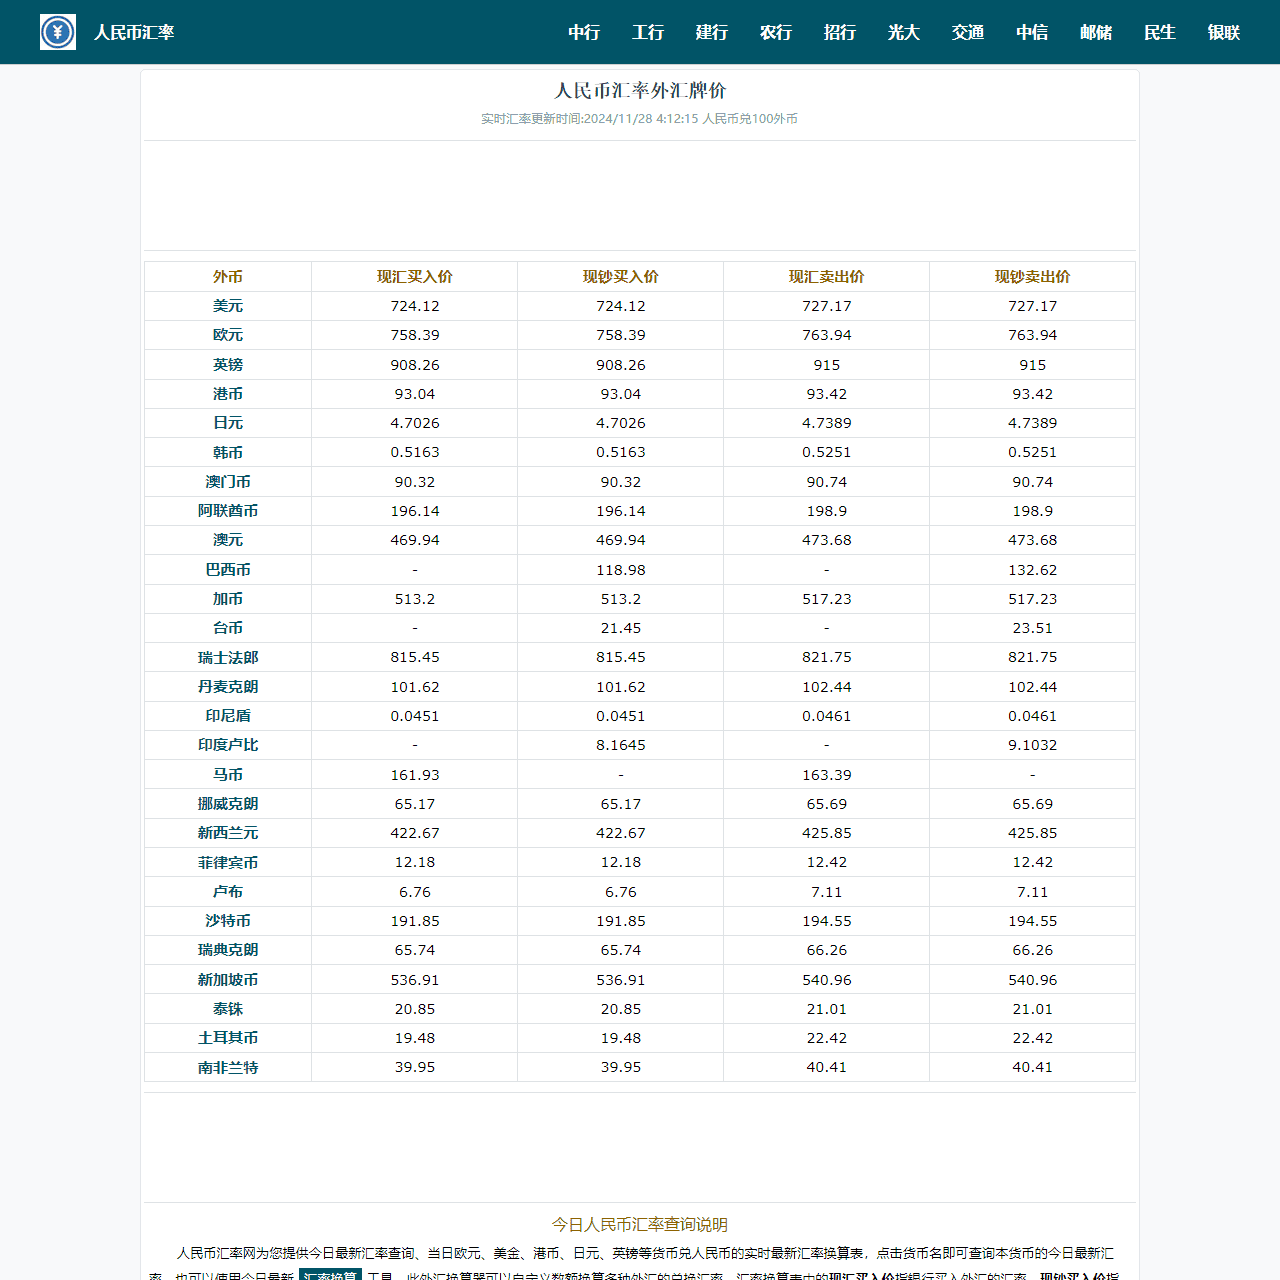Open the 泰铢 currency link
Image resolution: width=1280 pixels, height=1280 pixels.
pyautogui.click(x=228, y=1009)
